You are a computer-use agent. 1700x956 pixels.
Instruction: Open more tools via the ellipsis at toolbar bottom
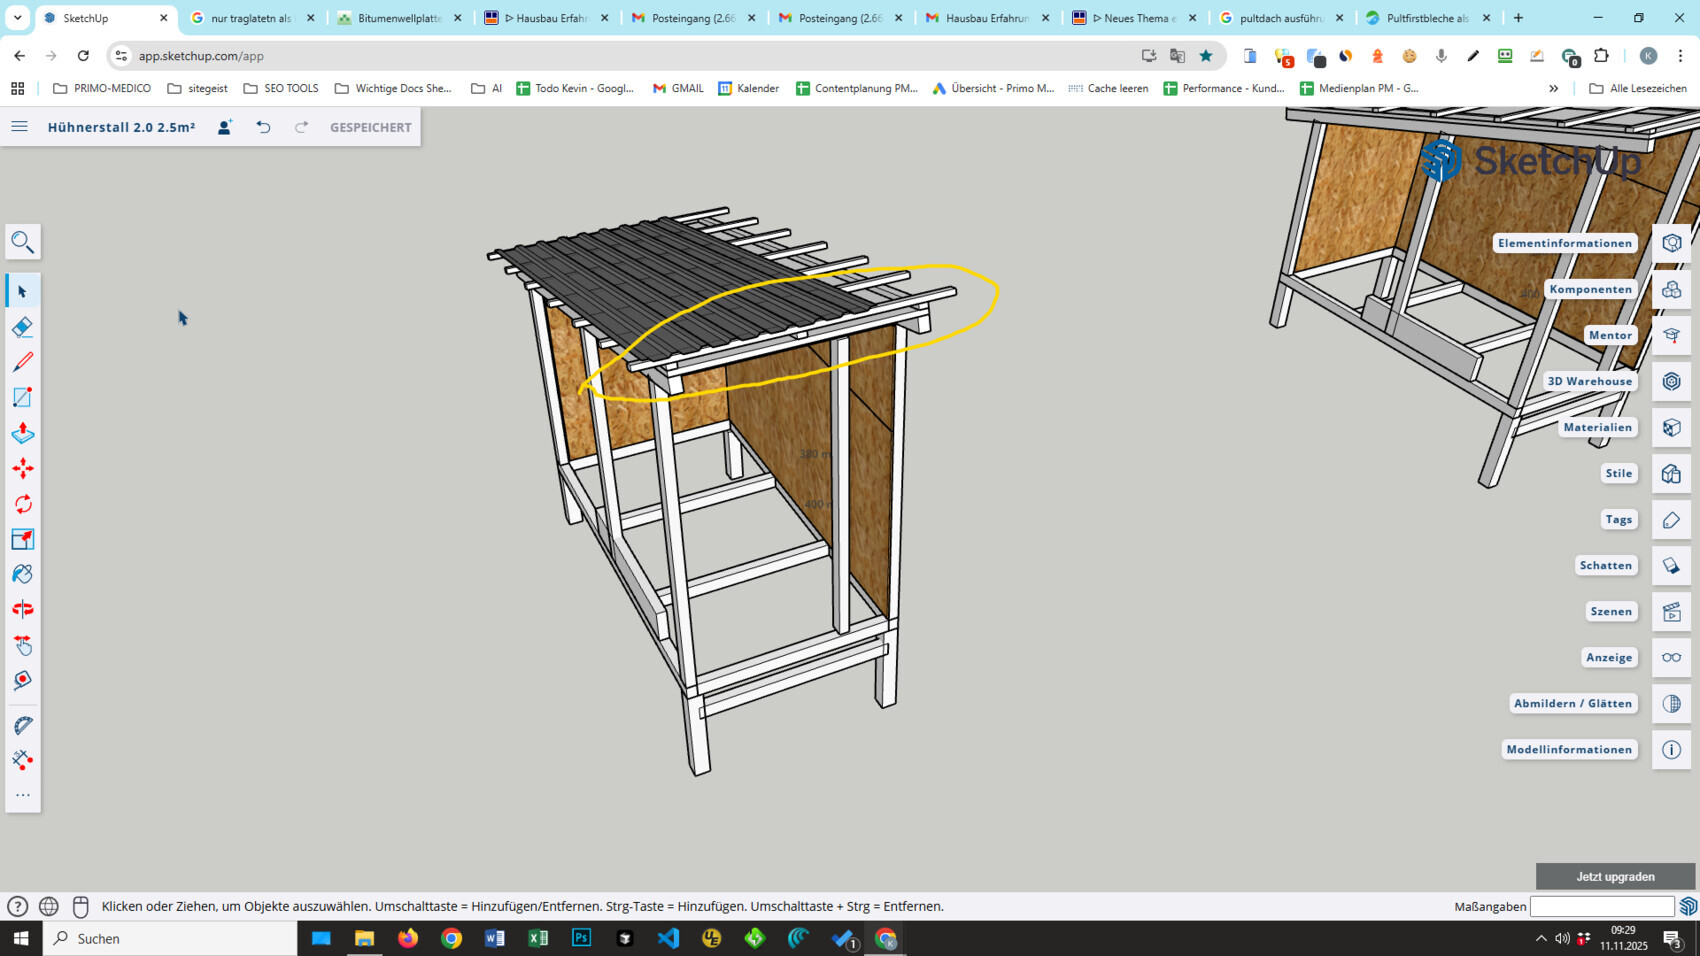(22, 795)
